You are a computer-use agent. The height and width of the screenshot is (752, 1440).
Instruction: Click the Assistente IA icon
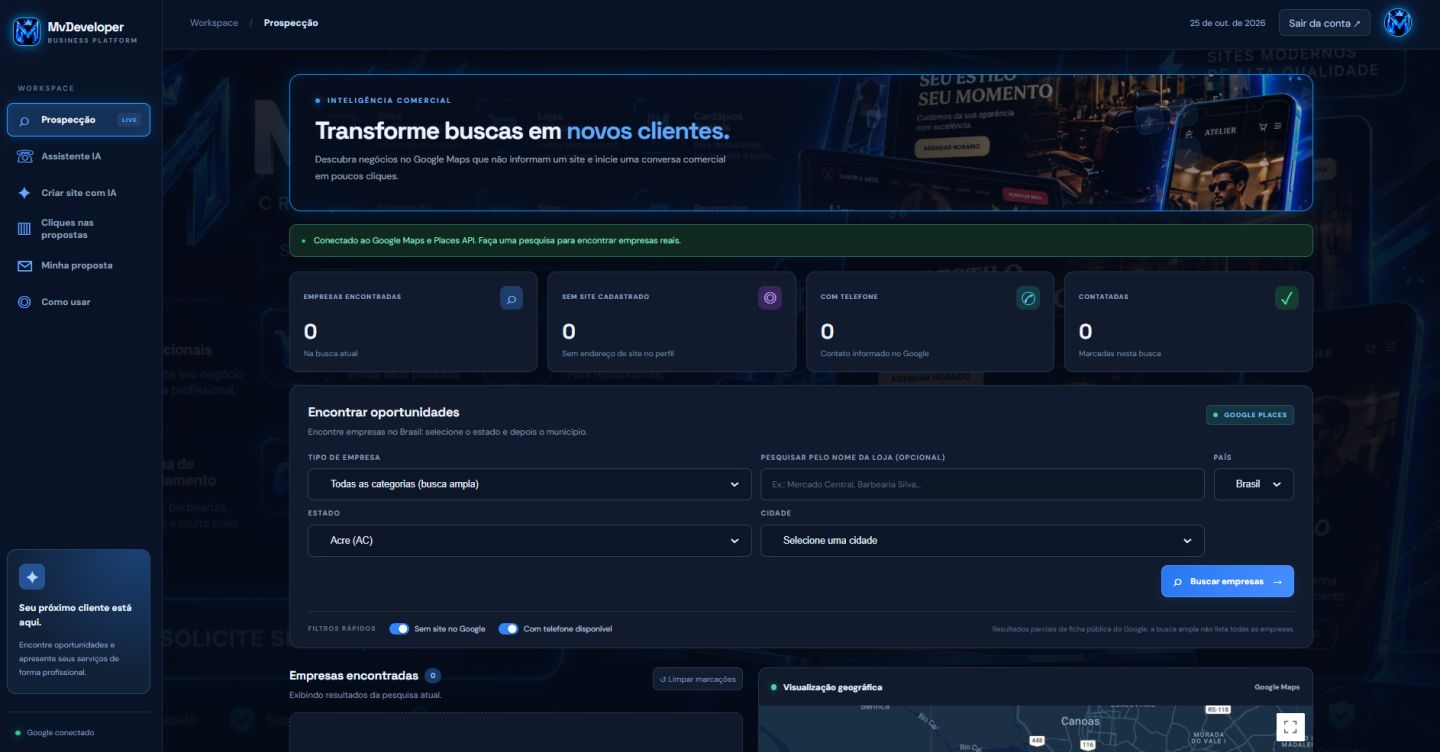coord(24,156)
